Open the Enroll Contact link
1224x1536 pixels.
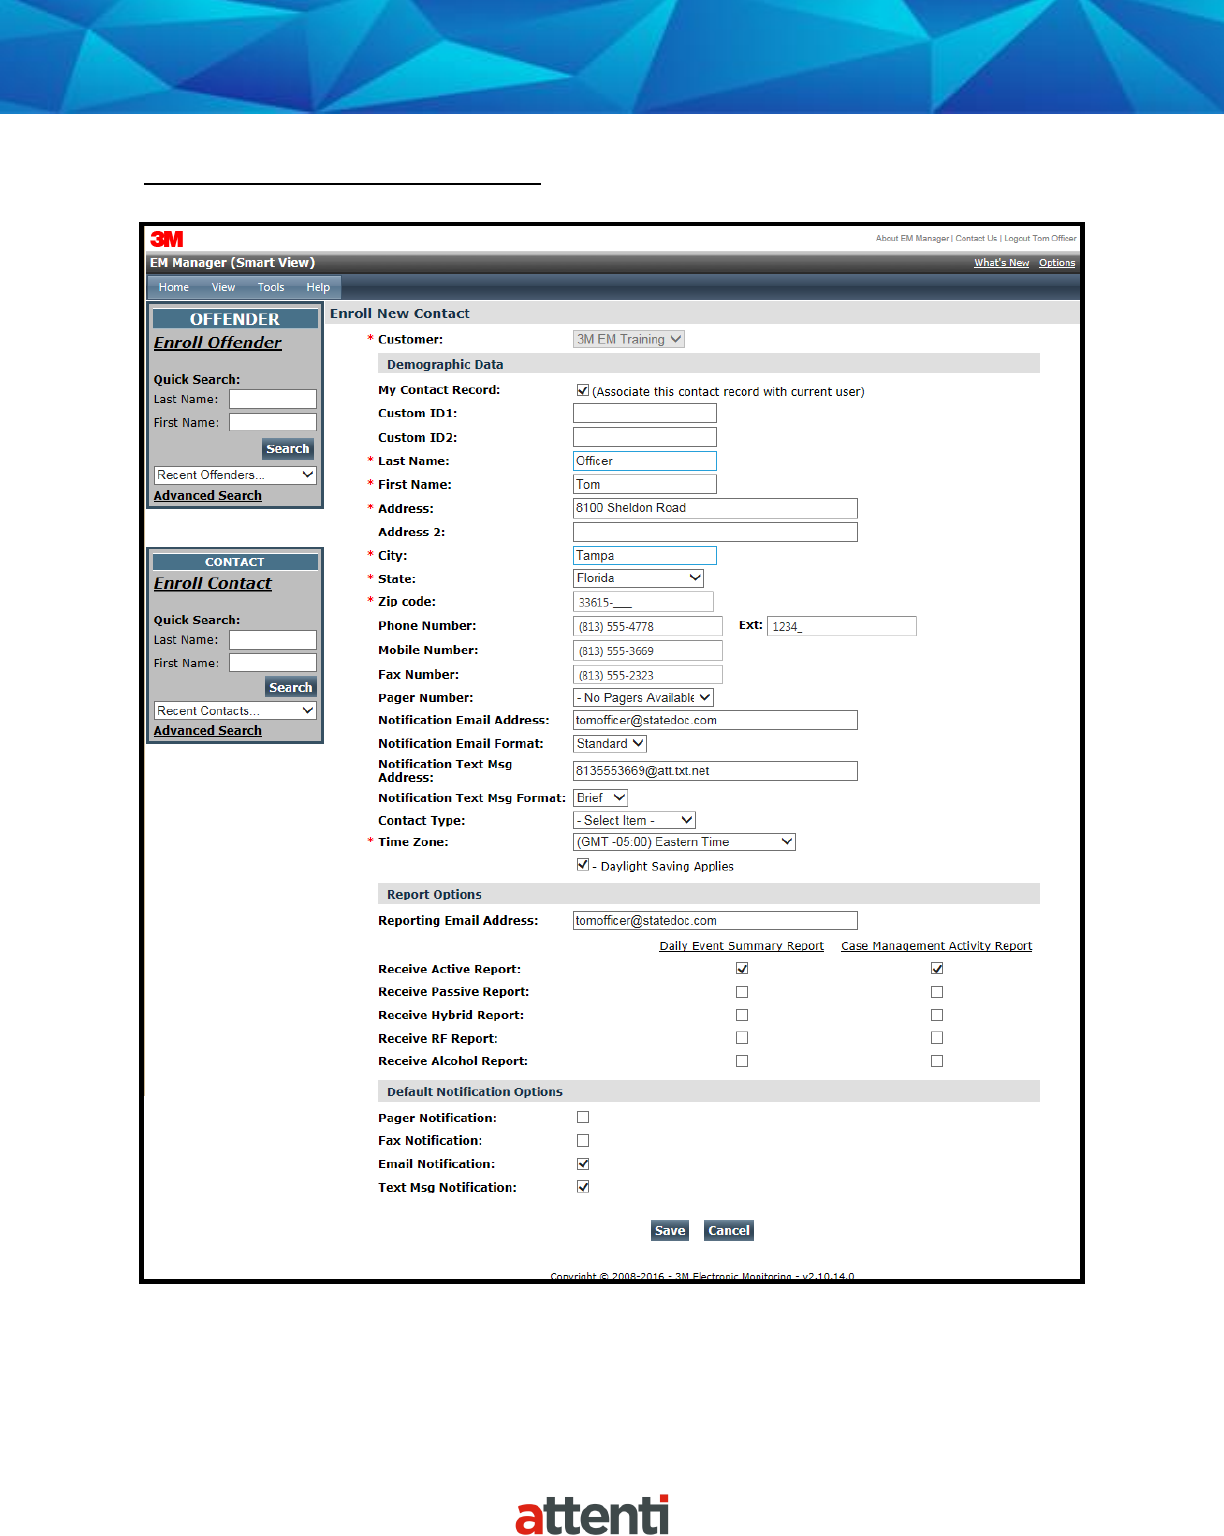click(x=213, y=583)
